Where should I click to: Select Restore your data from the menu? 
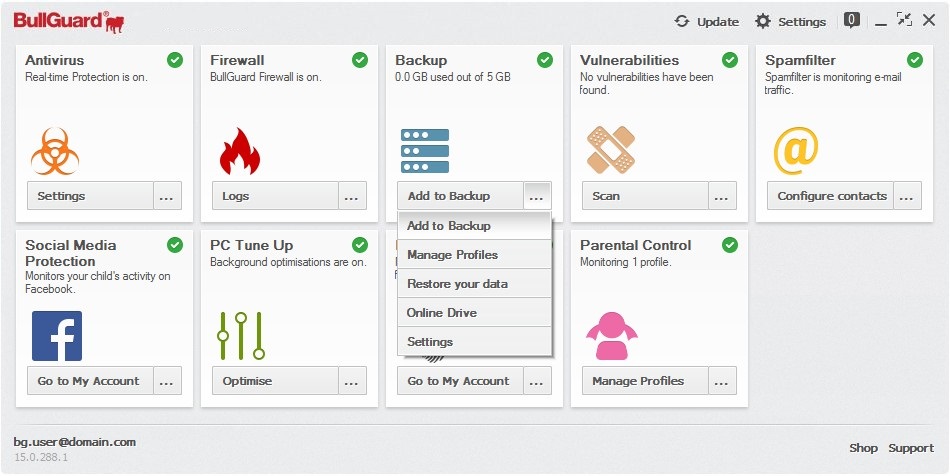(x=457, y=284)
